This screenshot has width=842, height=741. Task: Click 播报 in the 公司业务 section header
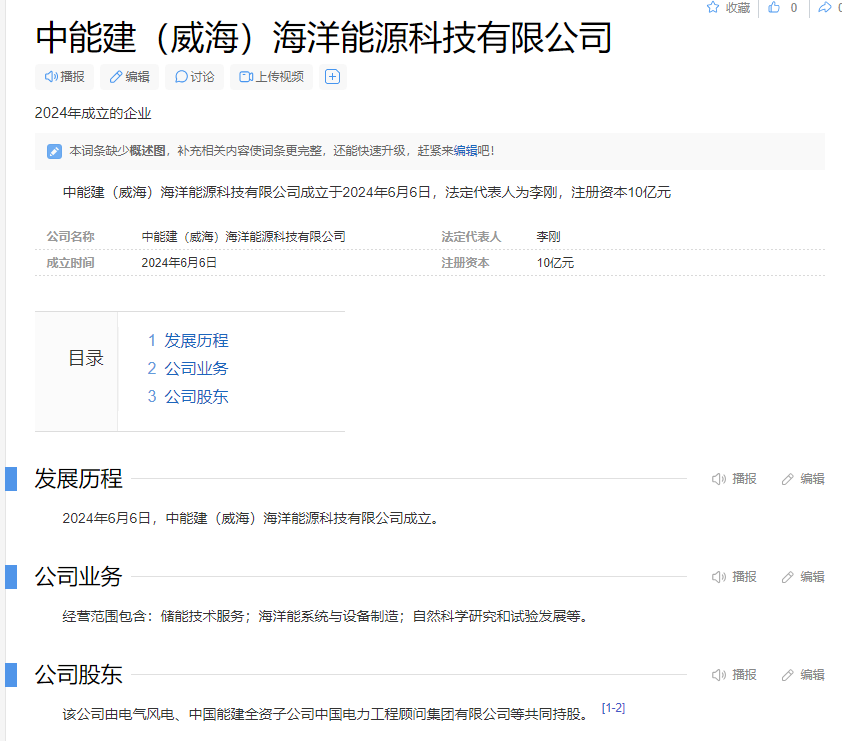point(734,577)
